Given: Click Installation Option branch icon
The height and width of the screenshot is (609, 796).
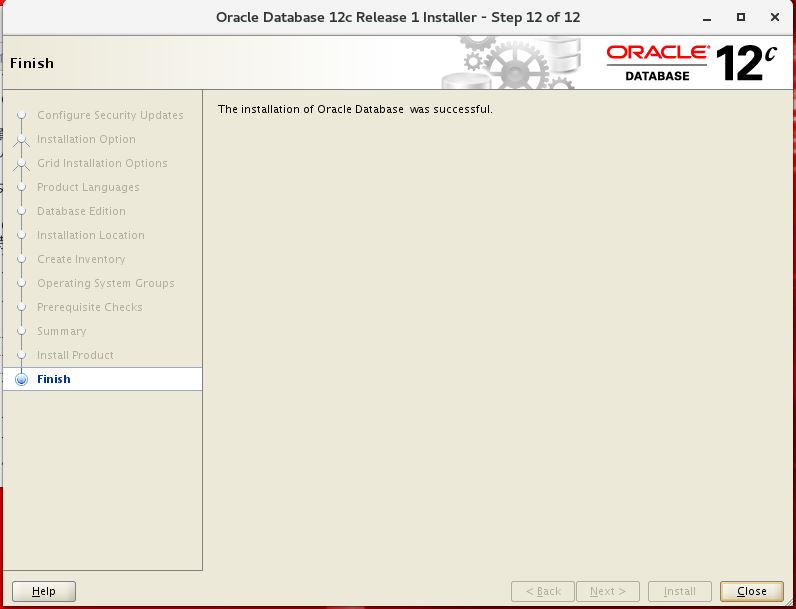Looking at the screenshot, I should 21,141.
